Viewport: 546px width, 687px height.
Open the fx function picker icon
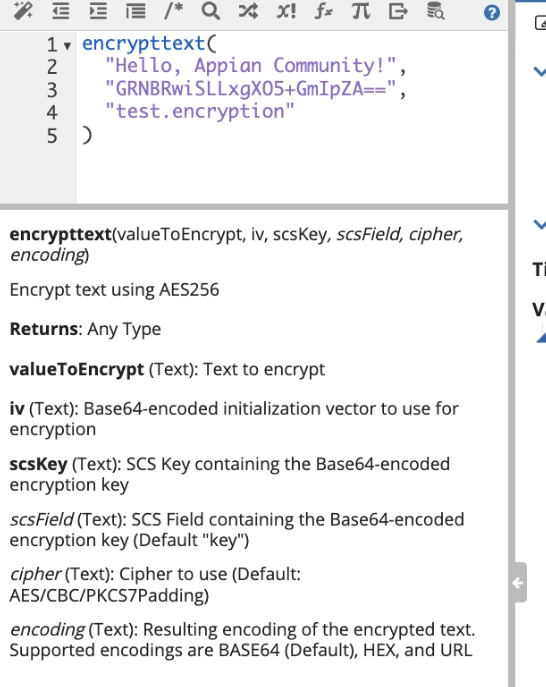323,11
